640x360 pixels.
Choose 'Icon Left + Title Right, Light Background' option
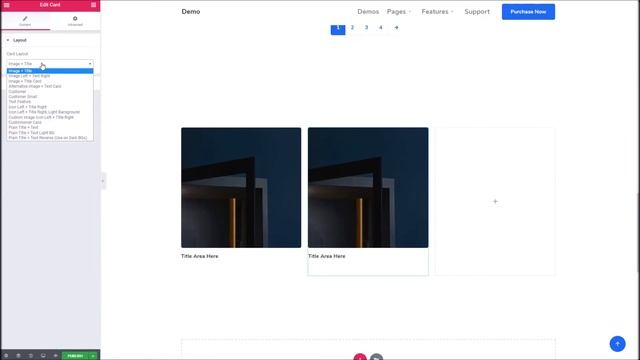click(50, 112)
